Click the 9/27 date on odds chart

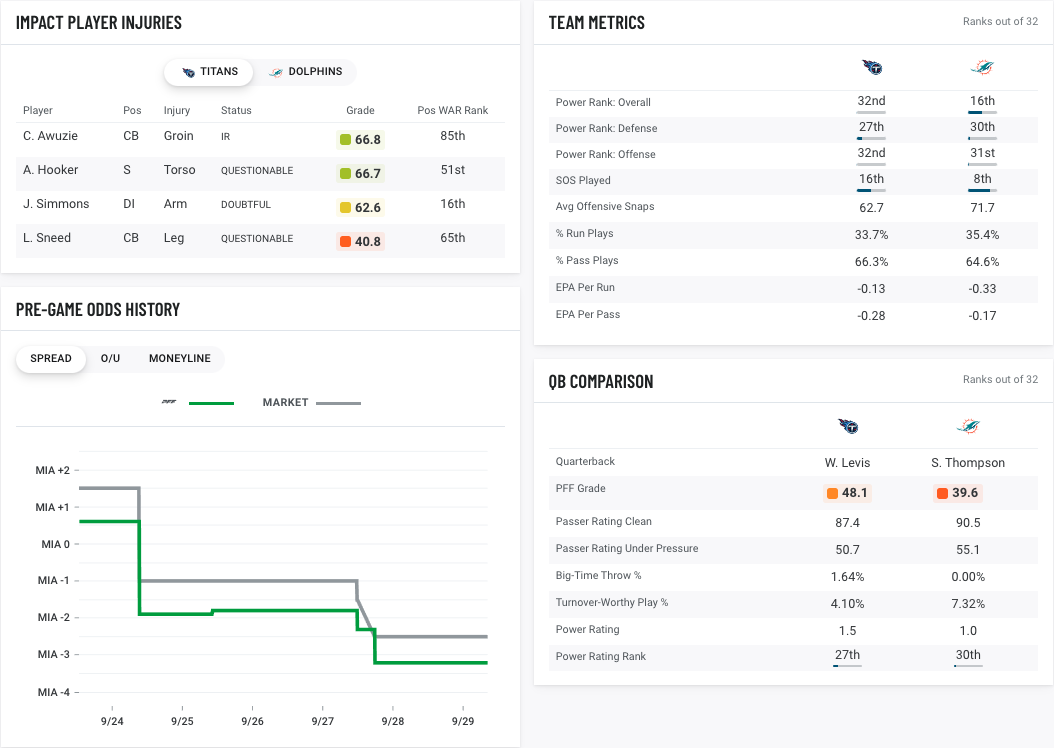point(322,721)
